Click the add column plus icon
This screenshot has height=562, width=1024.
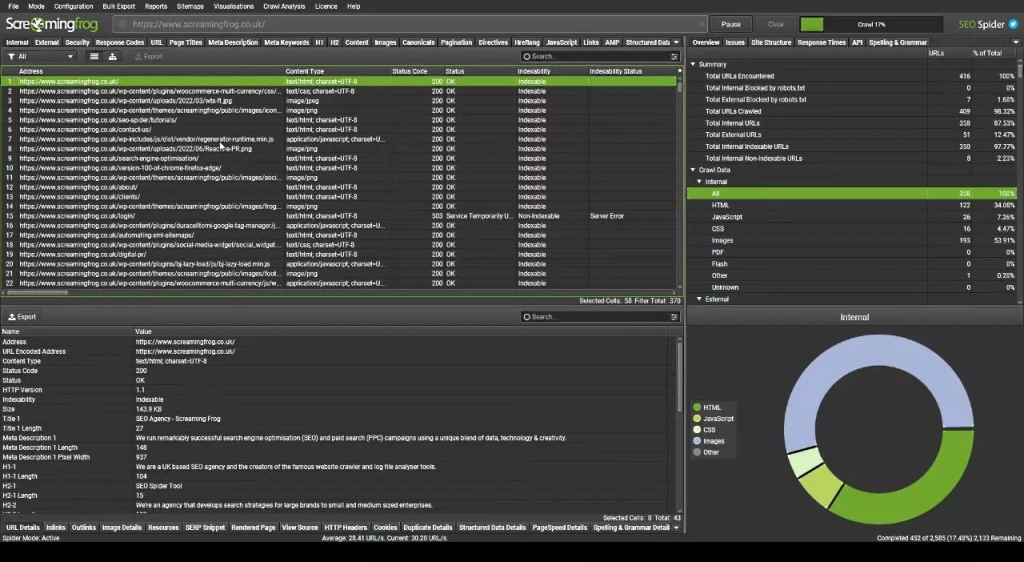coord(679,71)
